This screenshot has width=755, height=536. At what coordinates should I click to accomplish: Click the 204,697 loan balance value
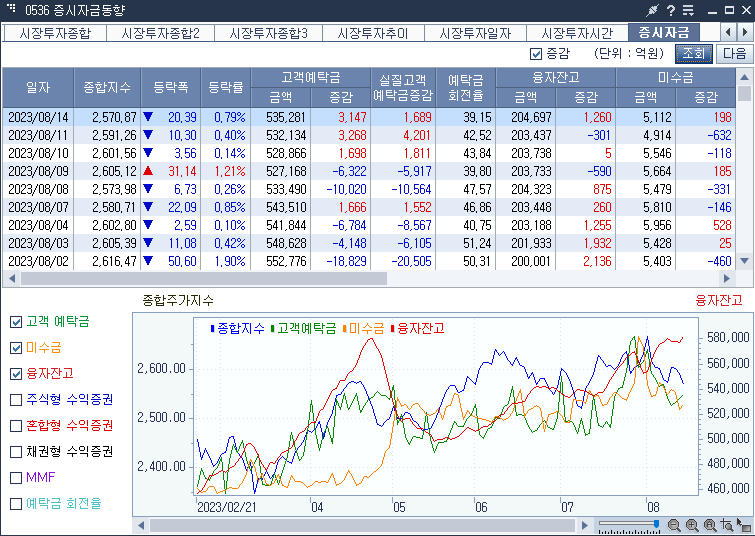(x=531, y=117)
